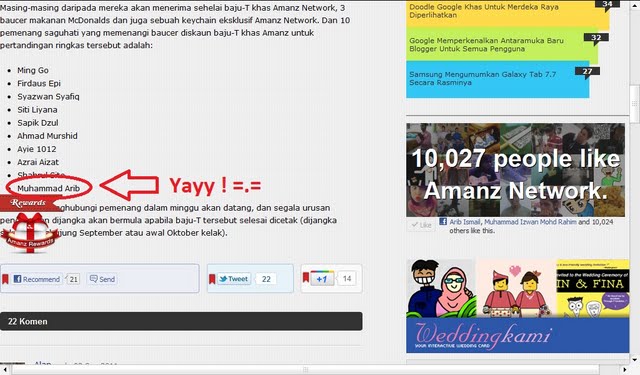
Task: Click the Facebook Like button in sidebar
Action: 420,225
